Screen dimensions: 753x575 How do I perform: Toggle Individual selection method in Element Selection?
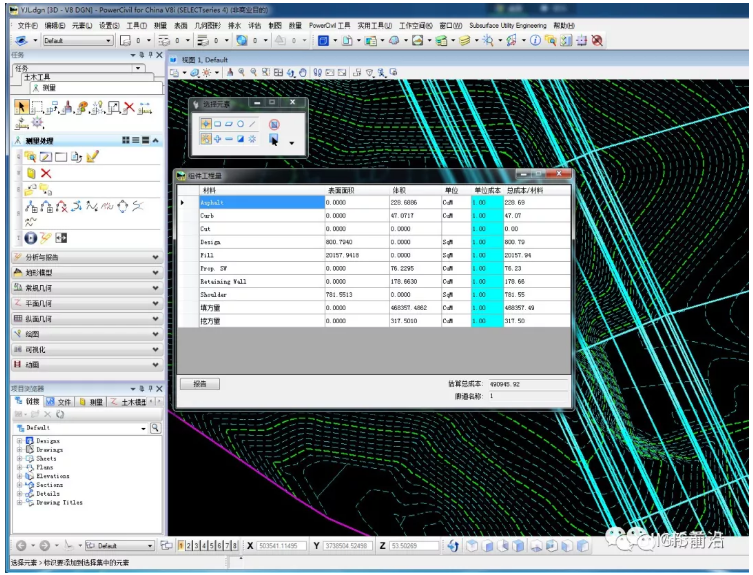coord(206,124)
